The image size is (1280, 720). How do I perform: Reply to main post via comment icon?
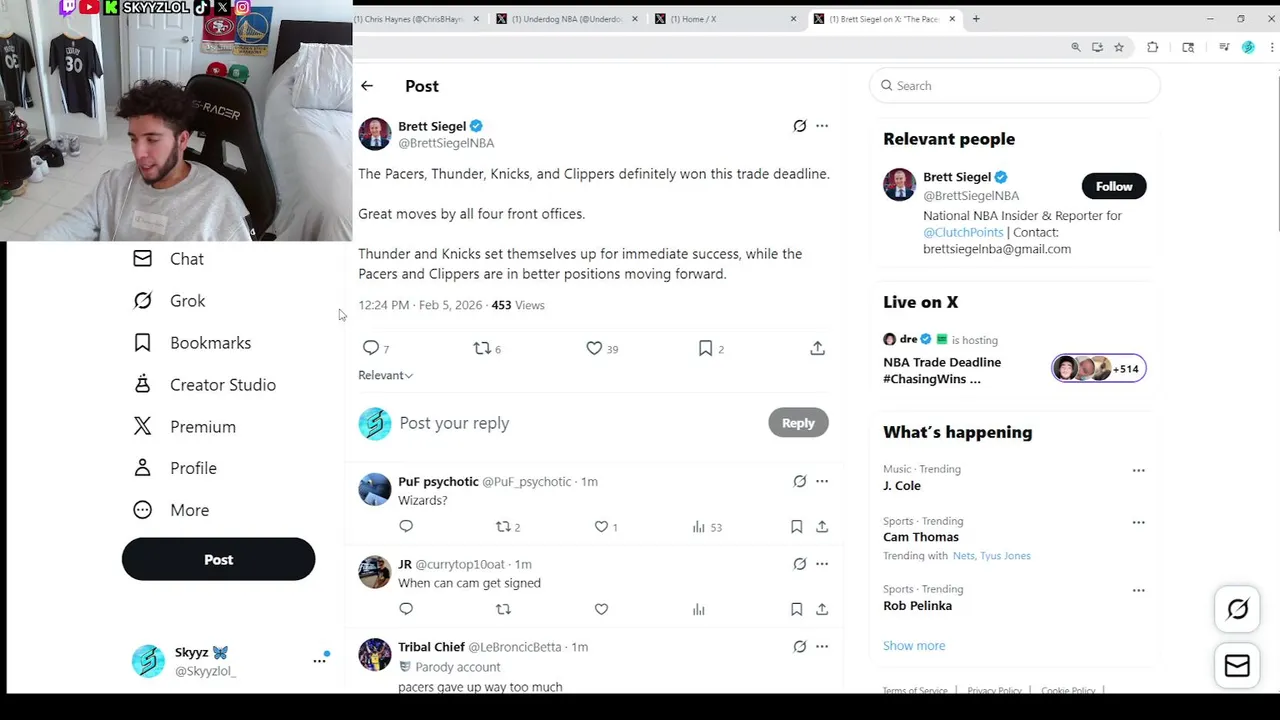[371, 348]
